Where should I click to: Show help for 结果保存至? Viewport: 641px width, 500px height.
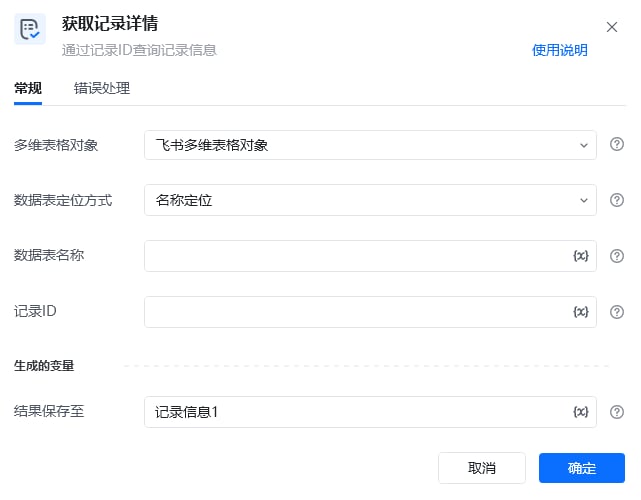[x=616, y=412]
